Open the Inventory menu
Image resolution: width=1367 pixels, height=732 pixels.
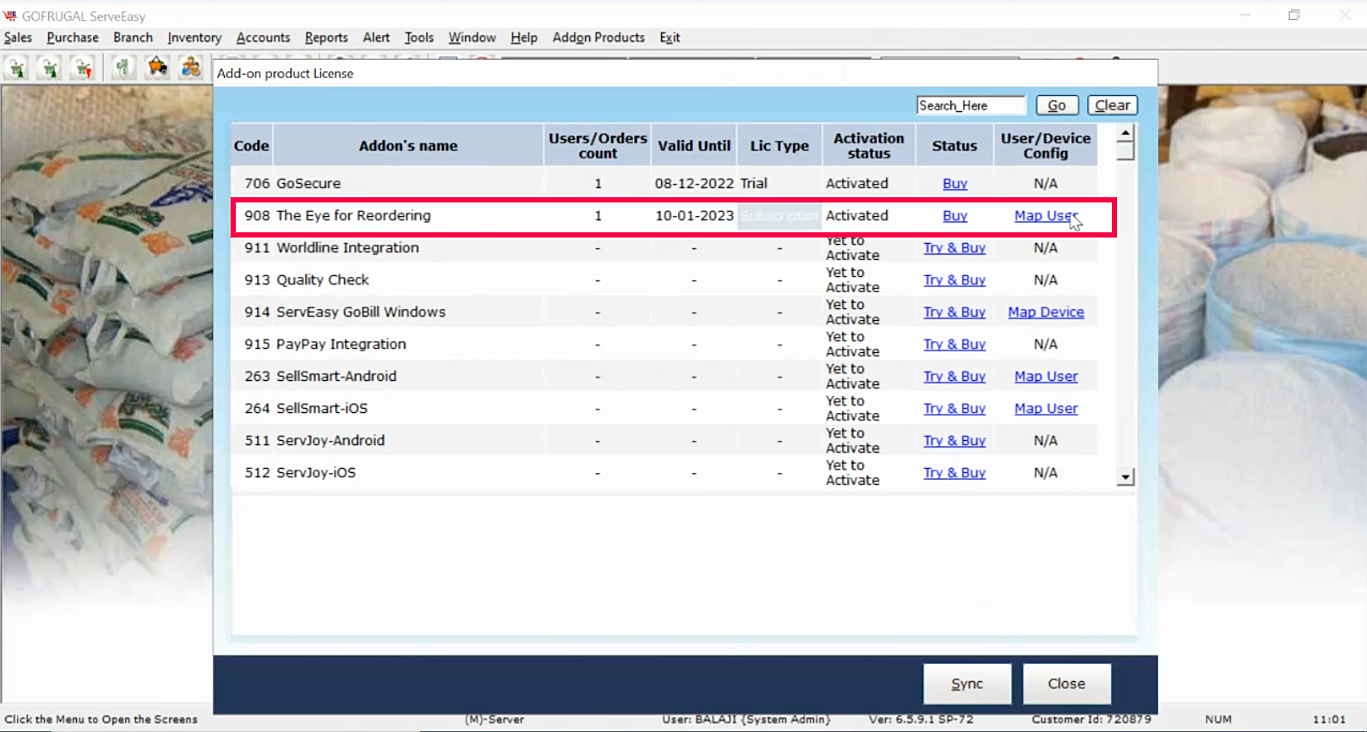pyautogui.click(x=194, y=38)
